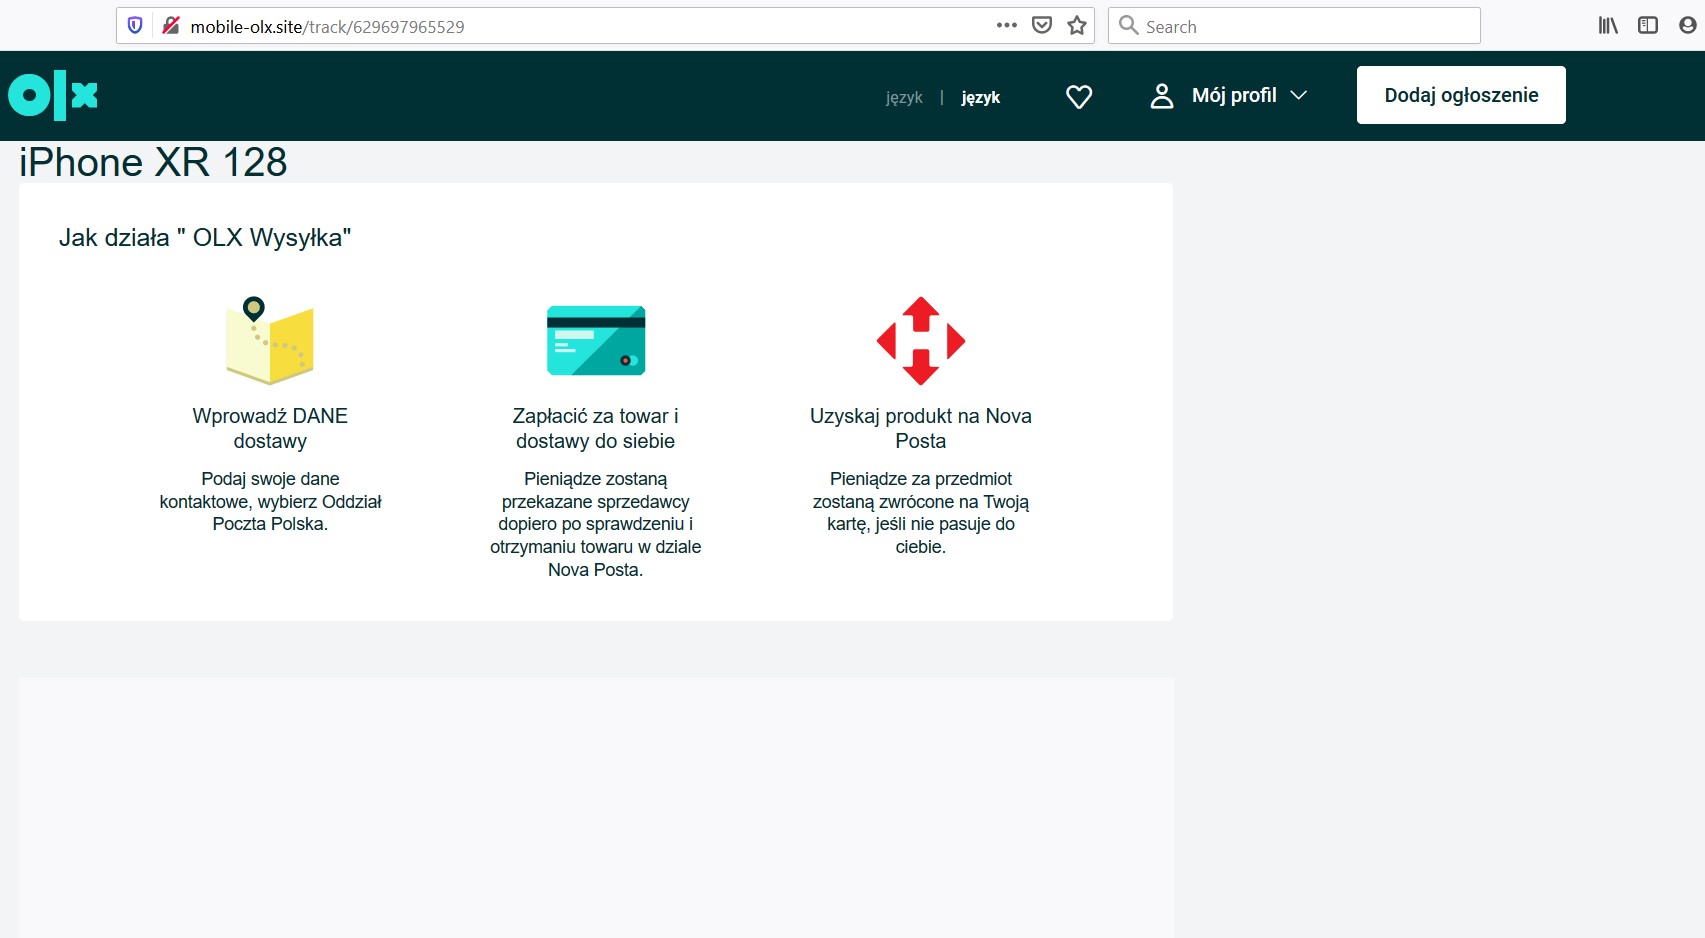Image resolution: width=1705 pixels, height=938 pixels.
Task: Open the Library icon in toolbar
Action: 1607,26
